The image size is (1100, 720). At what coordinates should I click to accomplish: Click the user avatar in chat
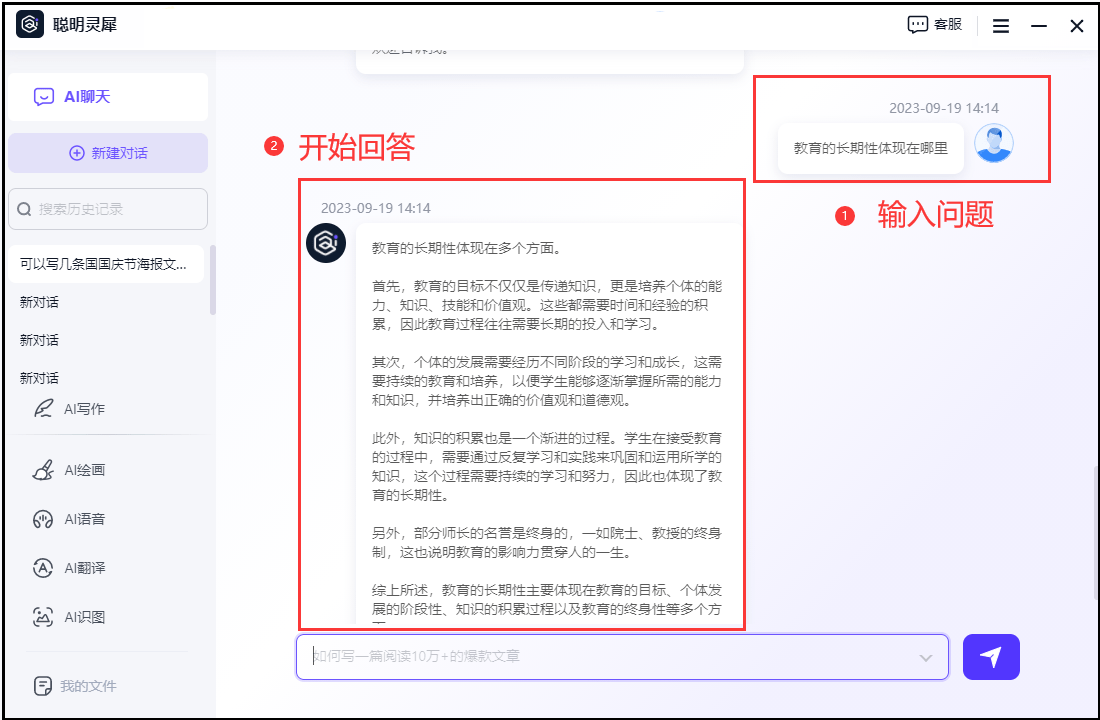993,144
